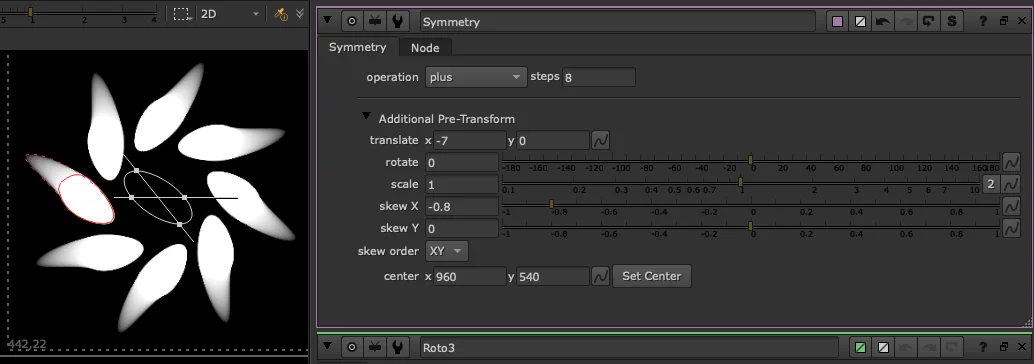Click the center x field showing 960

point(470,276)
